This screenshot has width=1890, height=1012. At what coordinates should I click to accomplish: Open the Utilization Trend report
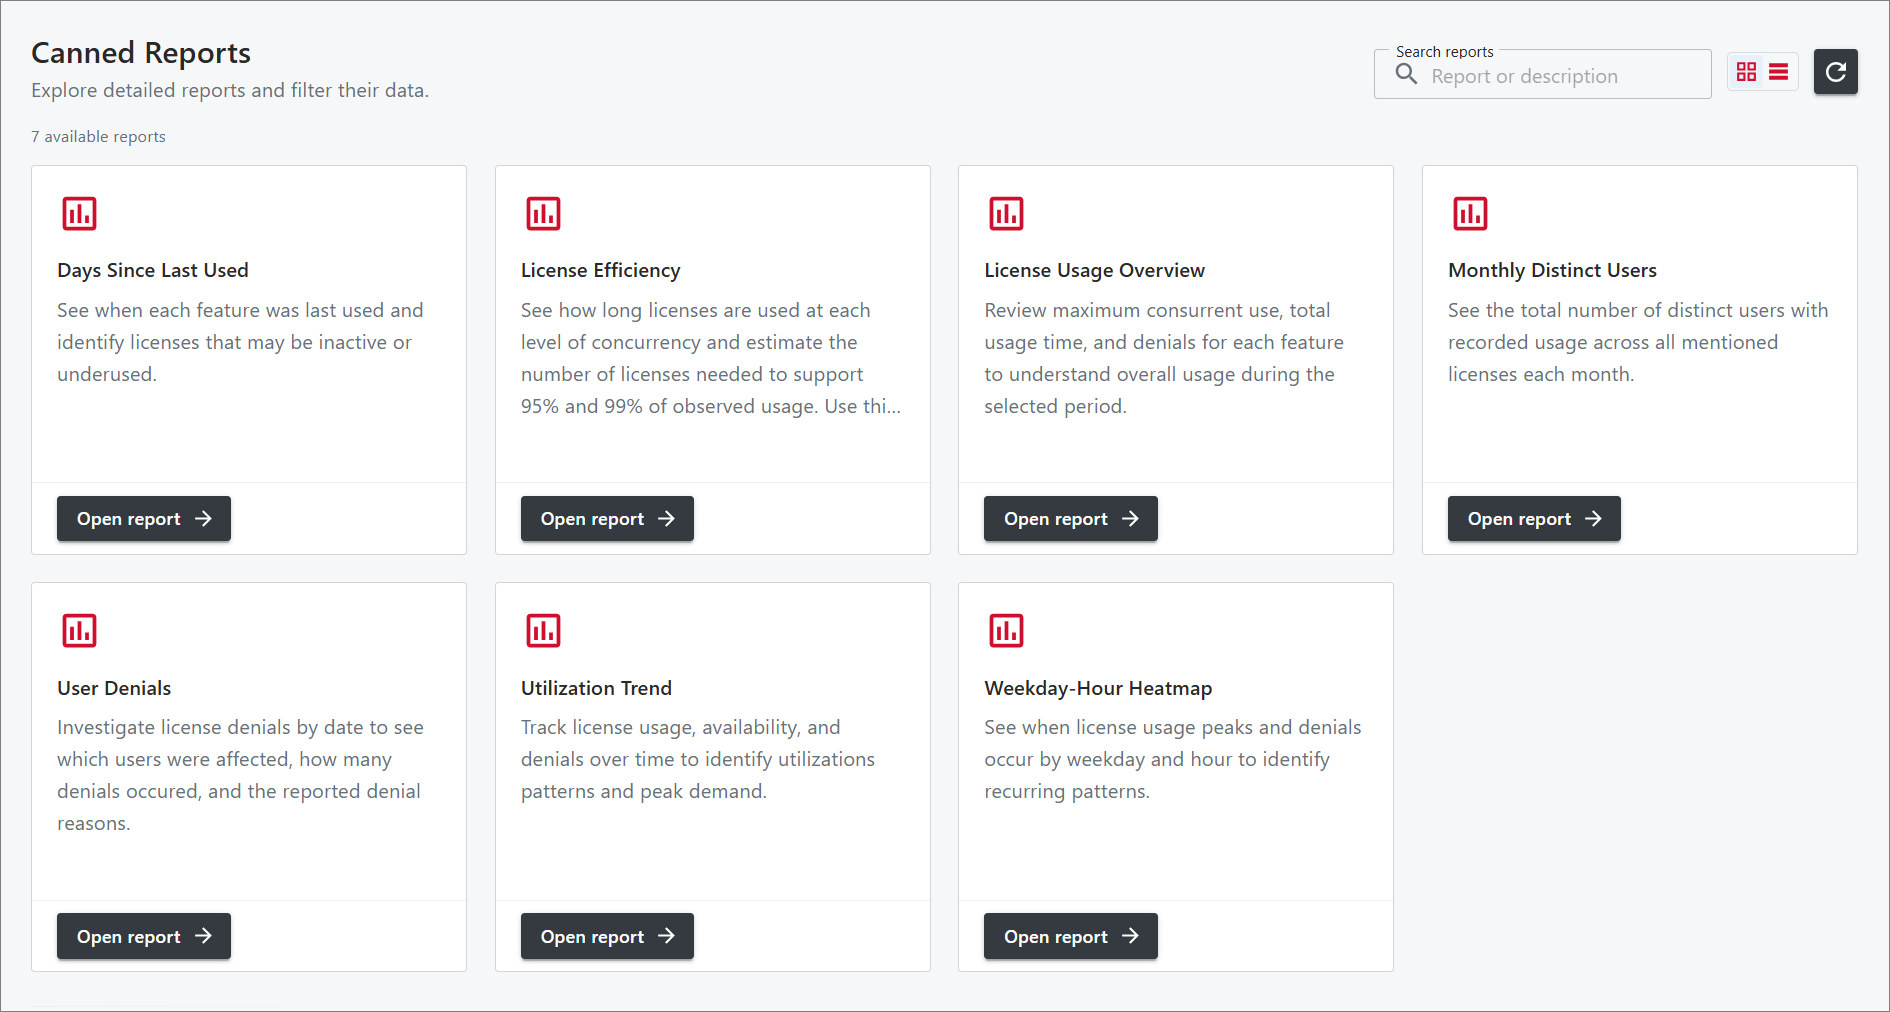point(607,936)
